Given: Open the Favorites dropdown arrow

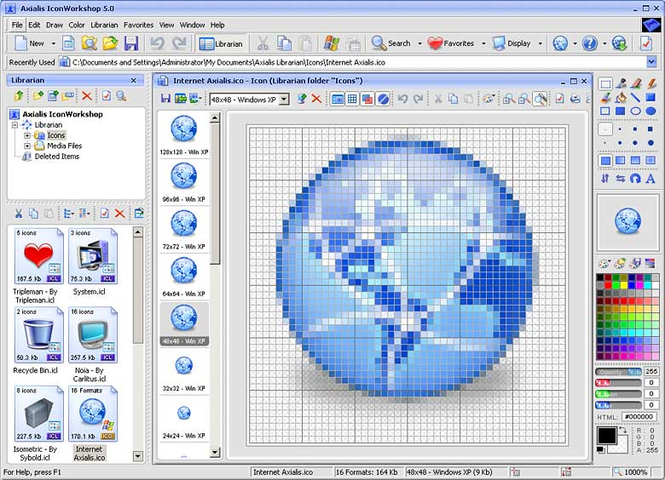Looking at the screenshot, I should [483, 43].
